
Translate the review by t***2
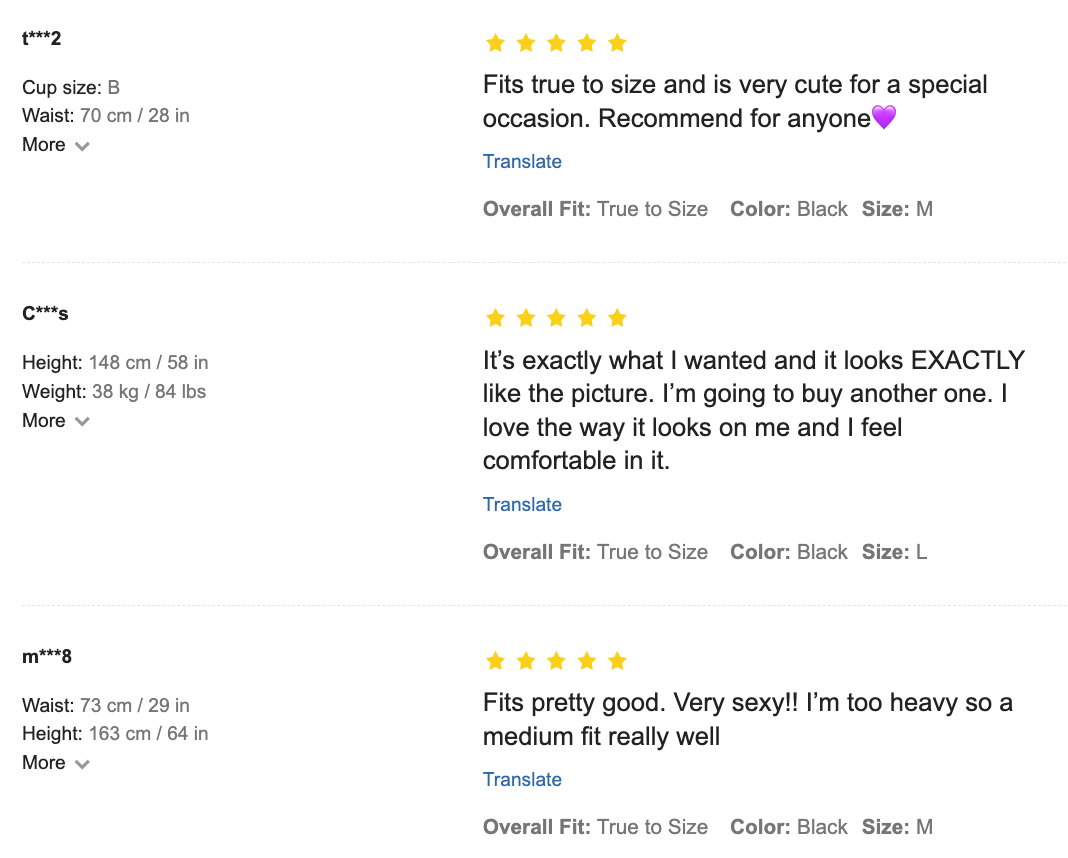tap(522, 162)
